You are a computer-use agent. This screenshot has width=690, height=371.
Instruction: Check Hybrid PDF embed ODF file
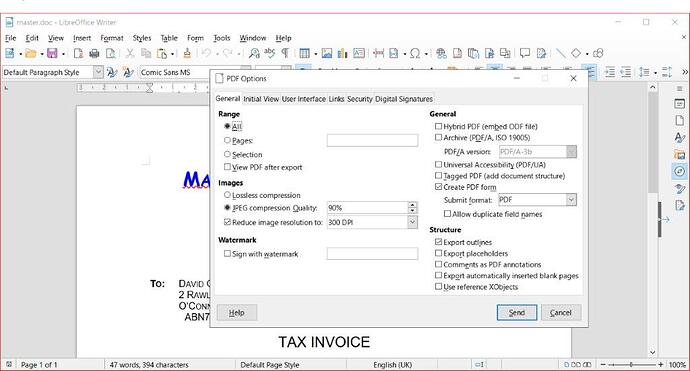click(438, 126)
